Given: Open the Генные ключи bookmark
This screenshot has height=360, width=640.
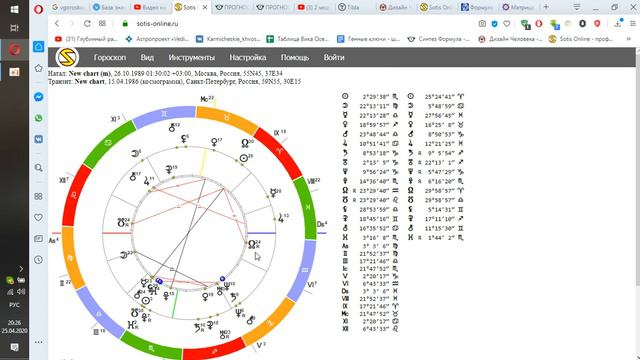Looking at the screenshot, I should [x=369, y=39].
